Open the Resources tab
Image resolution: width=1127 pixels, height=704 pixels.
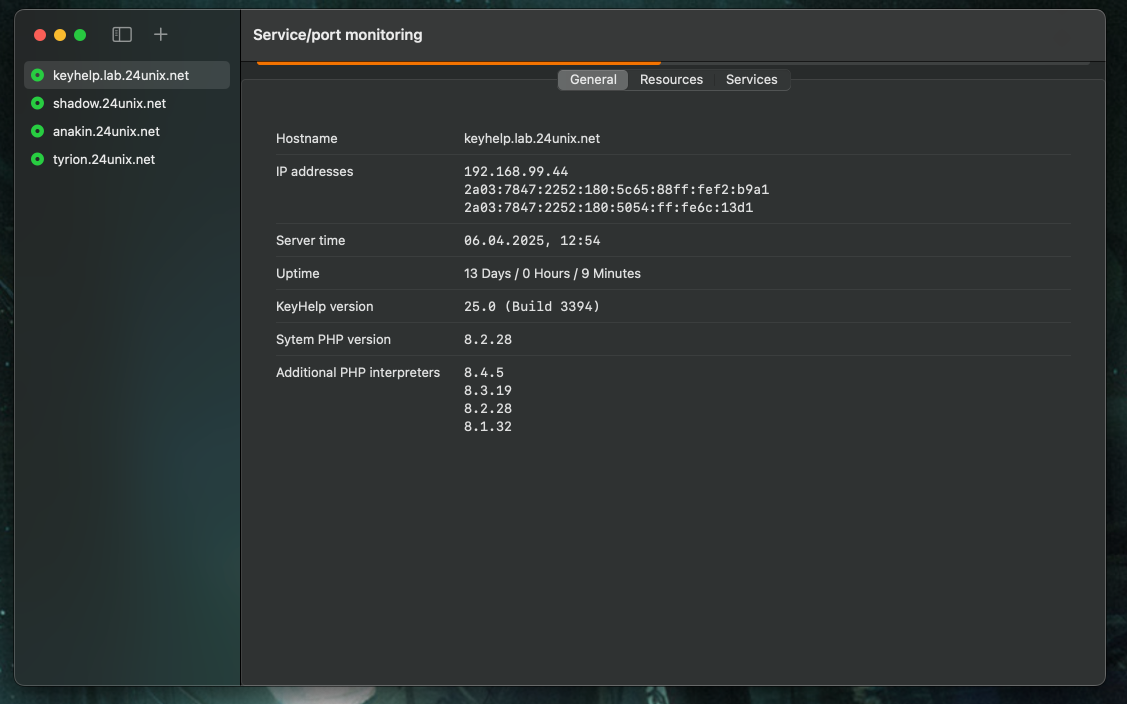pos(671,80)
